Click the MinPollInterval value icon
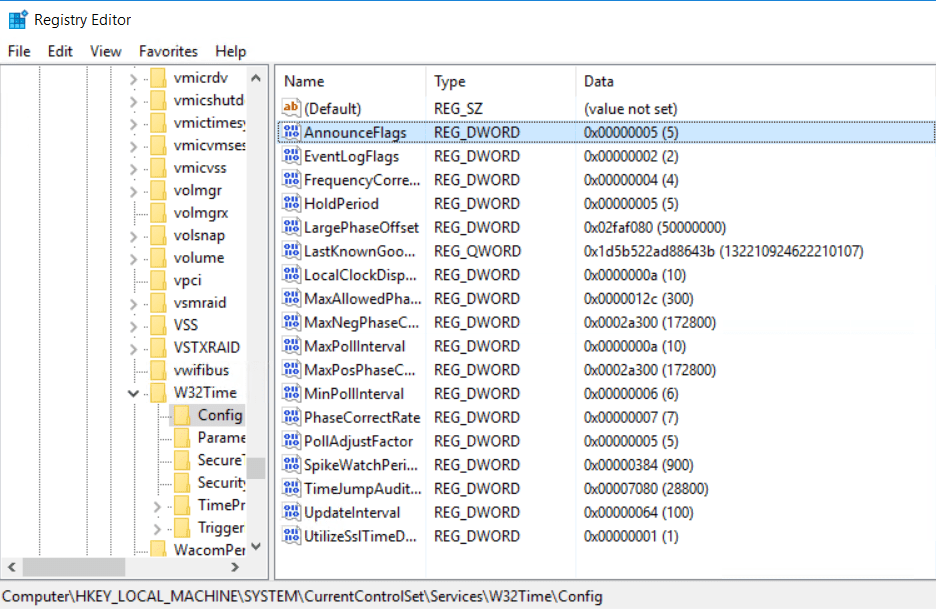 click(x=292, y=394)
